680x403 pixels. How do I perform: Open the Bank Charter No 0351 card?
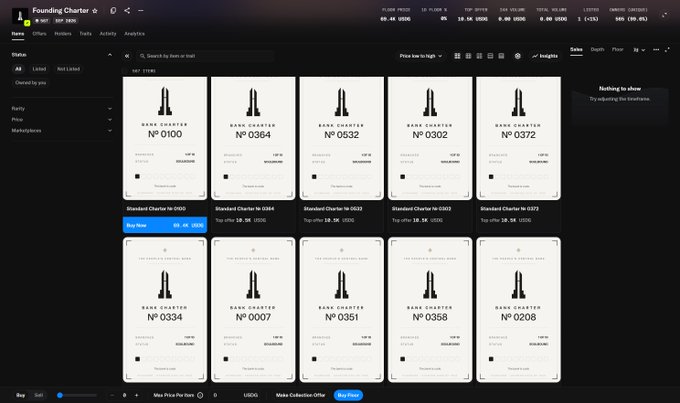click(x=342, y=310)
